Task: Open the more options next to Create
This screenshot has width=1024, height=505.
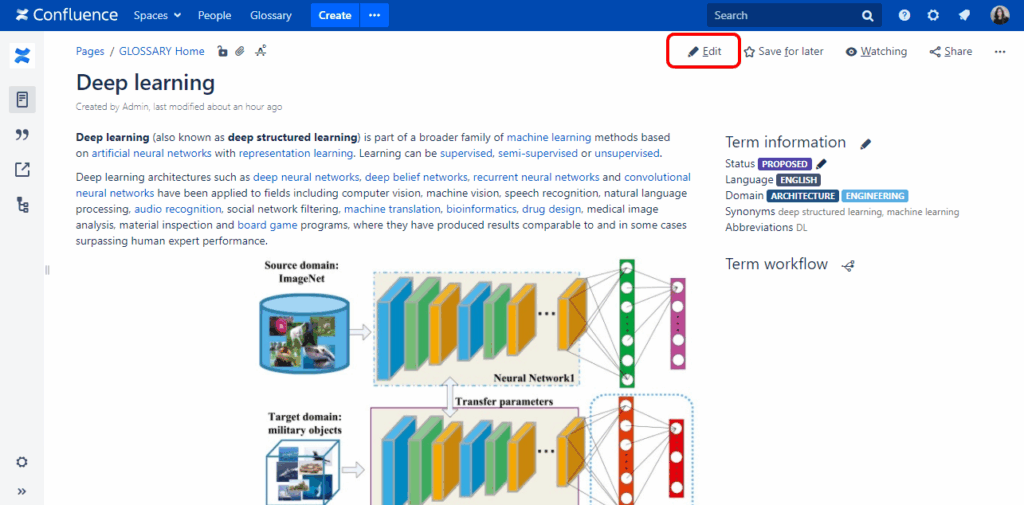Action: tap(375, 15)
